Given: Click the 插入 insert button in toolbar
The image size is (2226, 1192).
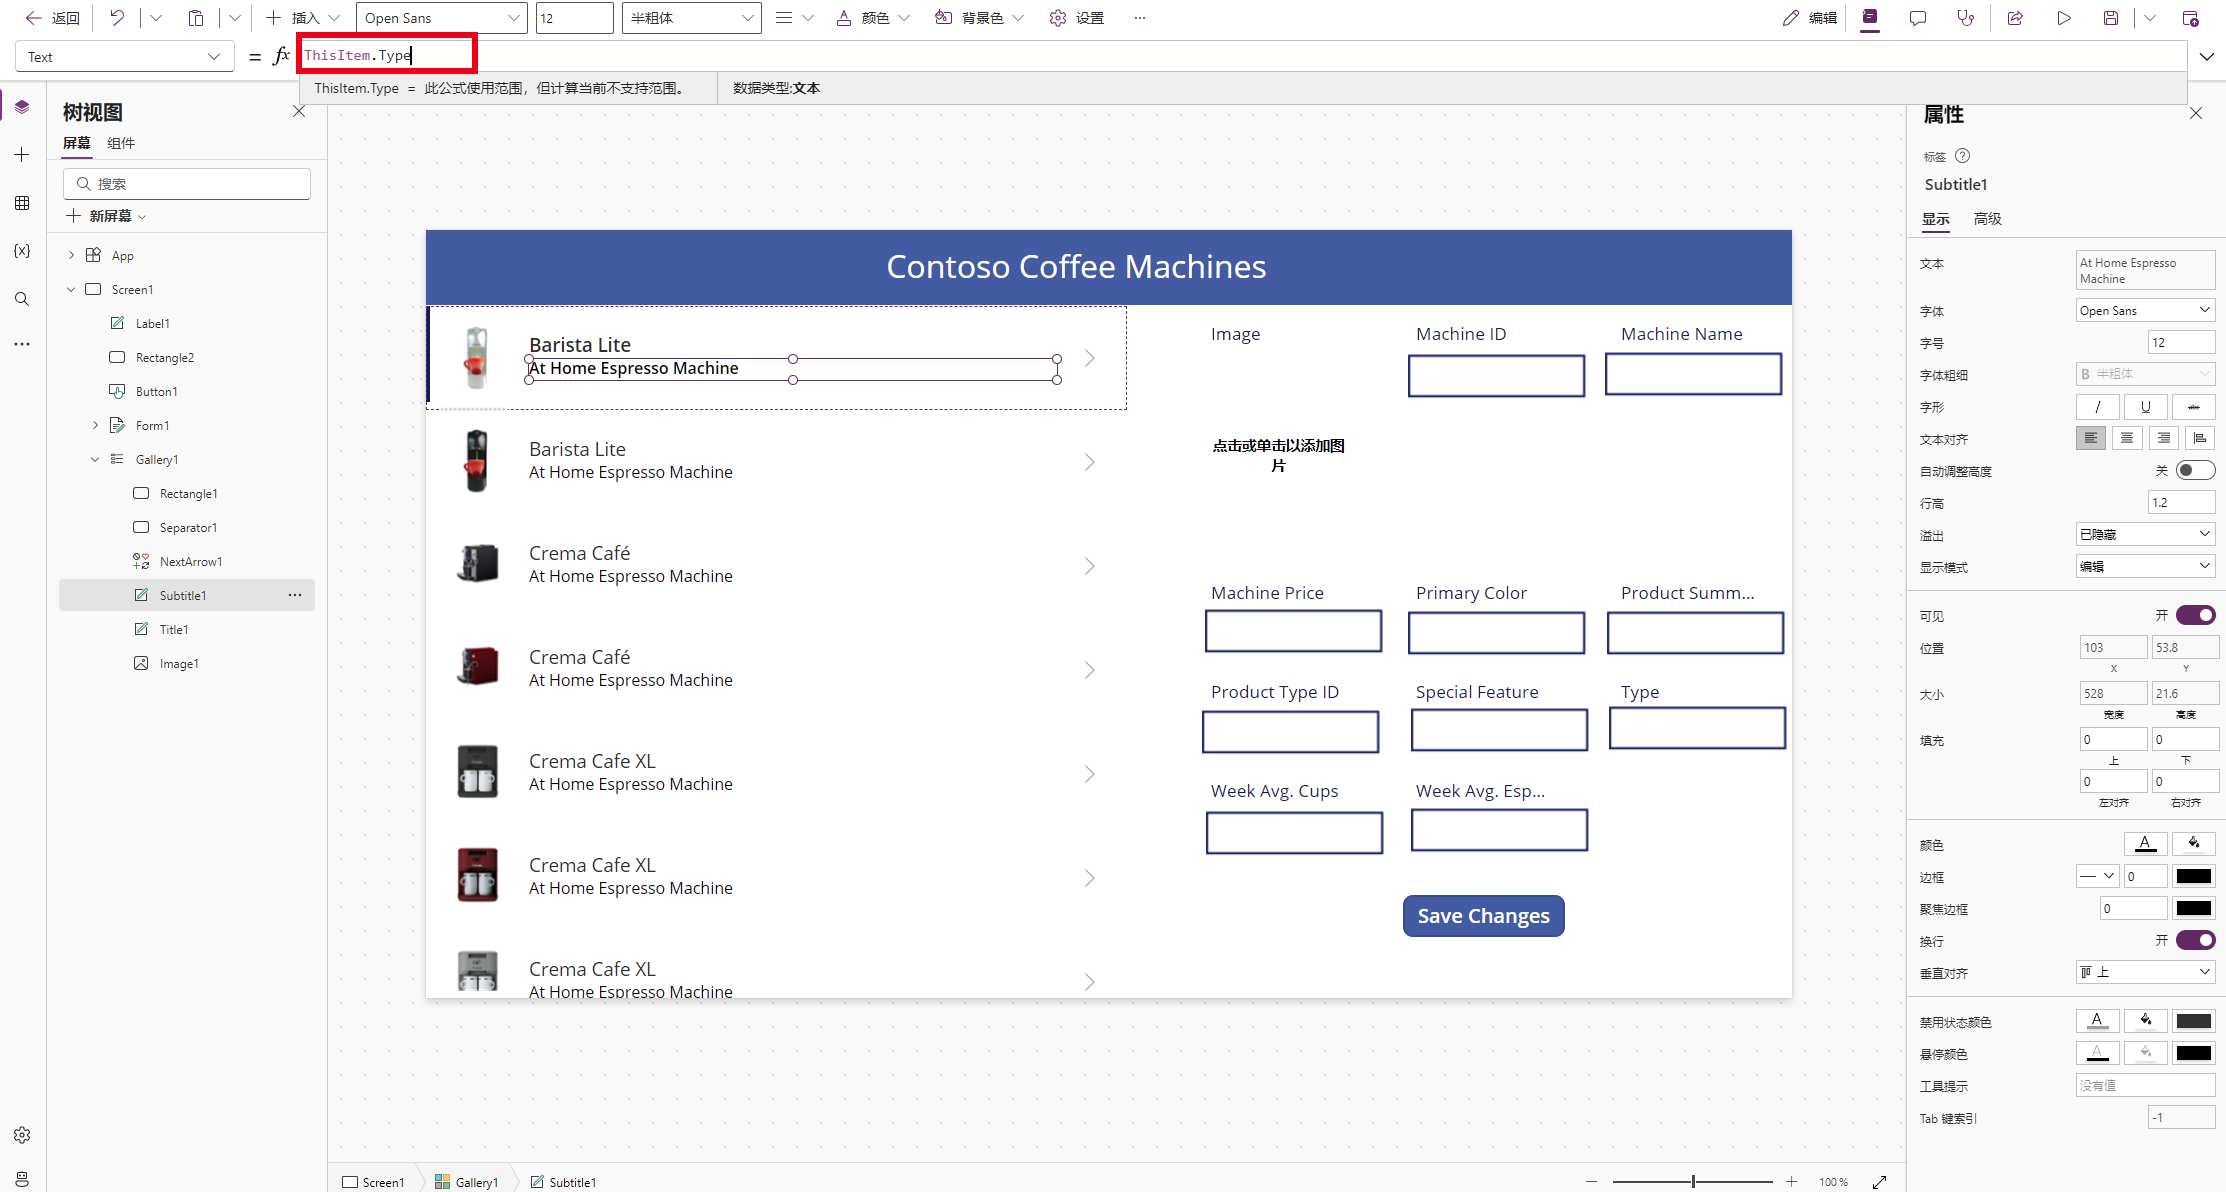Looking at the screenshot, I should (x=302, y=18).
